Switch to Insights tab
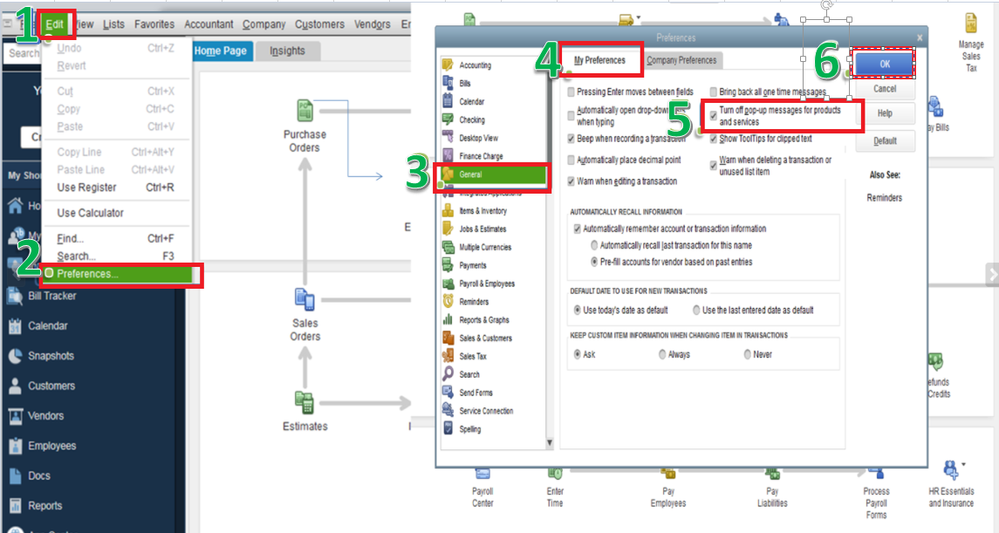 287,51
